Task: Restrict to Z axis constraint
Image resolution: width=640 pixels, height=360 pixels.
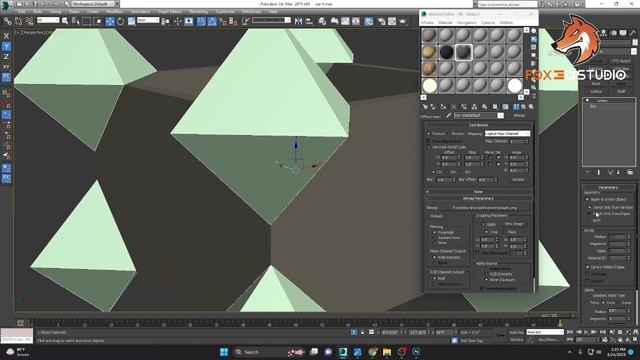Action: (x=6, y=56)
